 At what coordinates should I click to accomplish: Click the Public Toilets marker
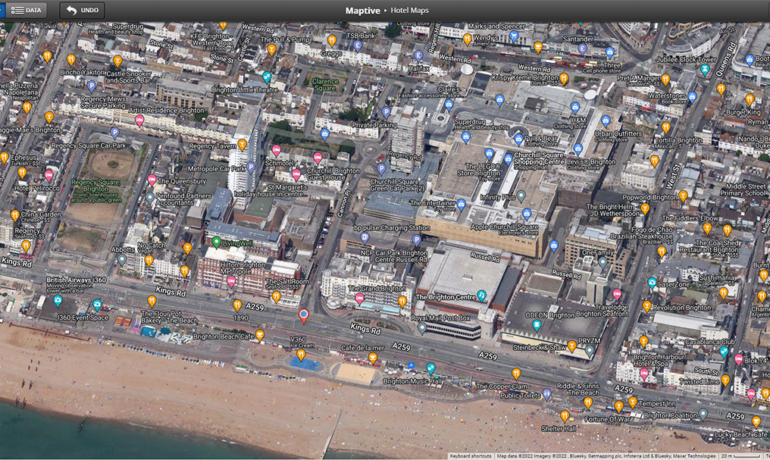(x=546, y=394)
